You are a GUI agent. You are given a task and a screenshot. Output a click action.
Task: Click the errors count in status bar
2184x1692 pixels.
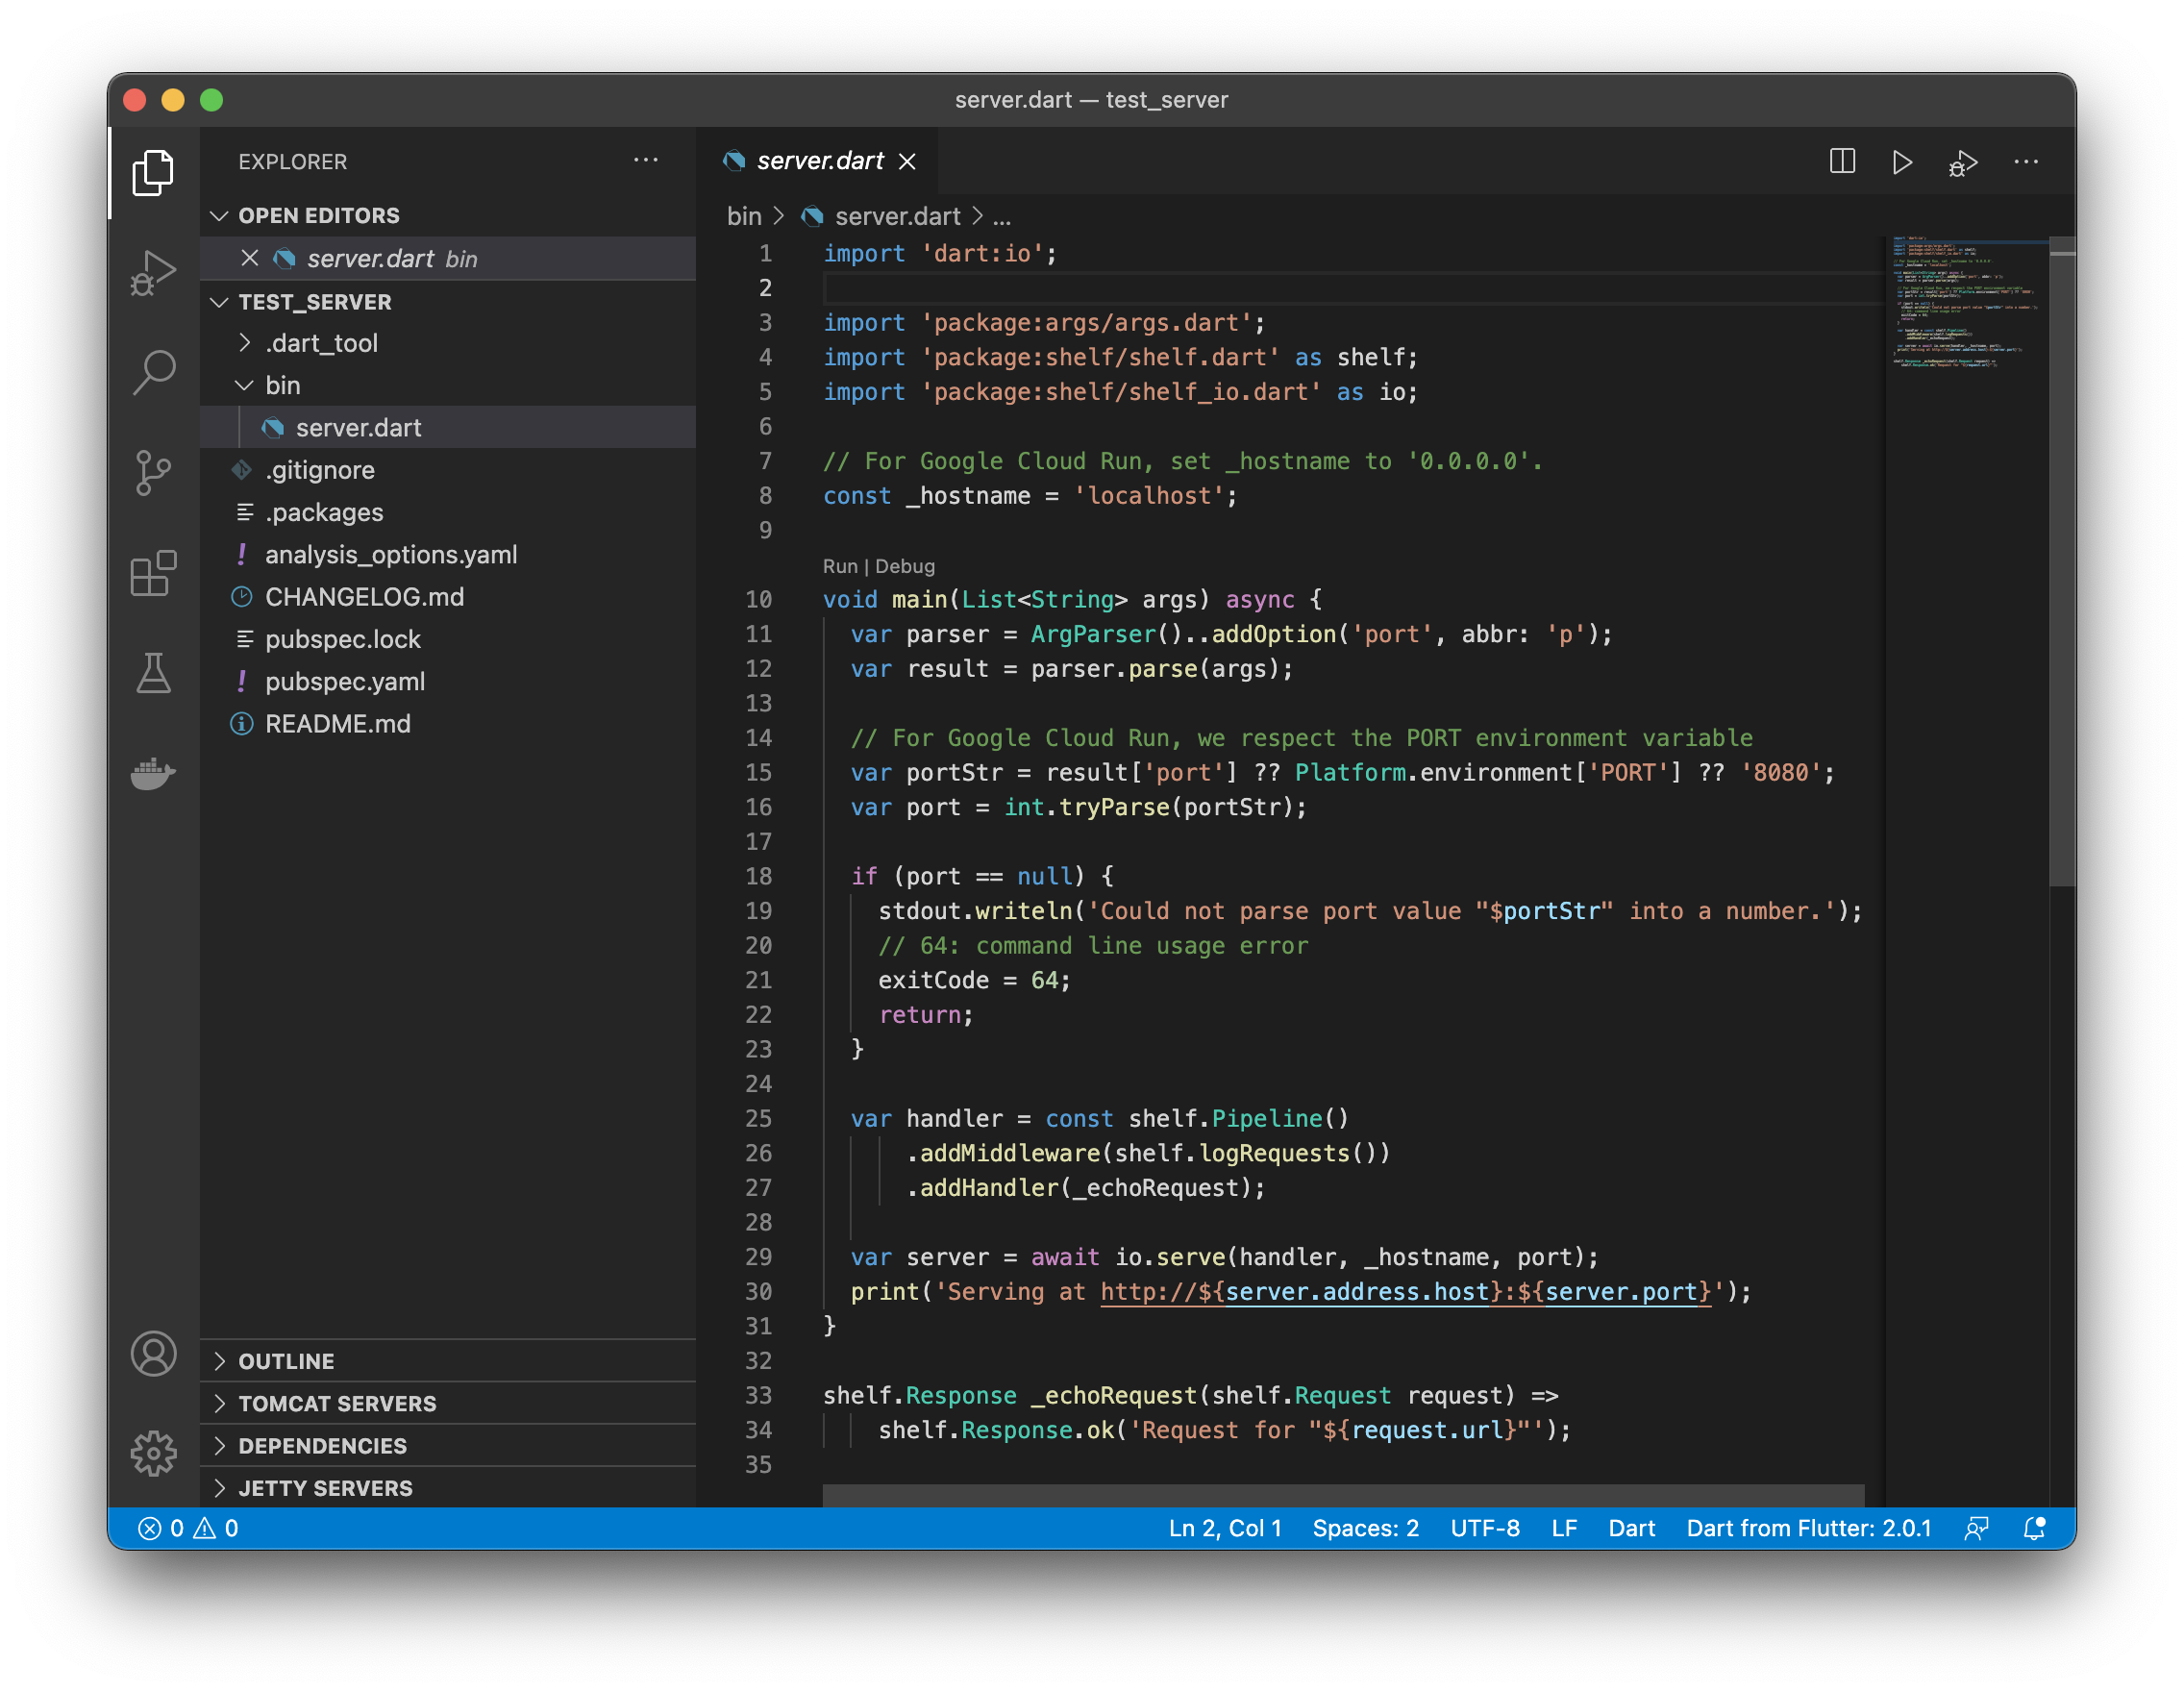161,1528
